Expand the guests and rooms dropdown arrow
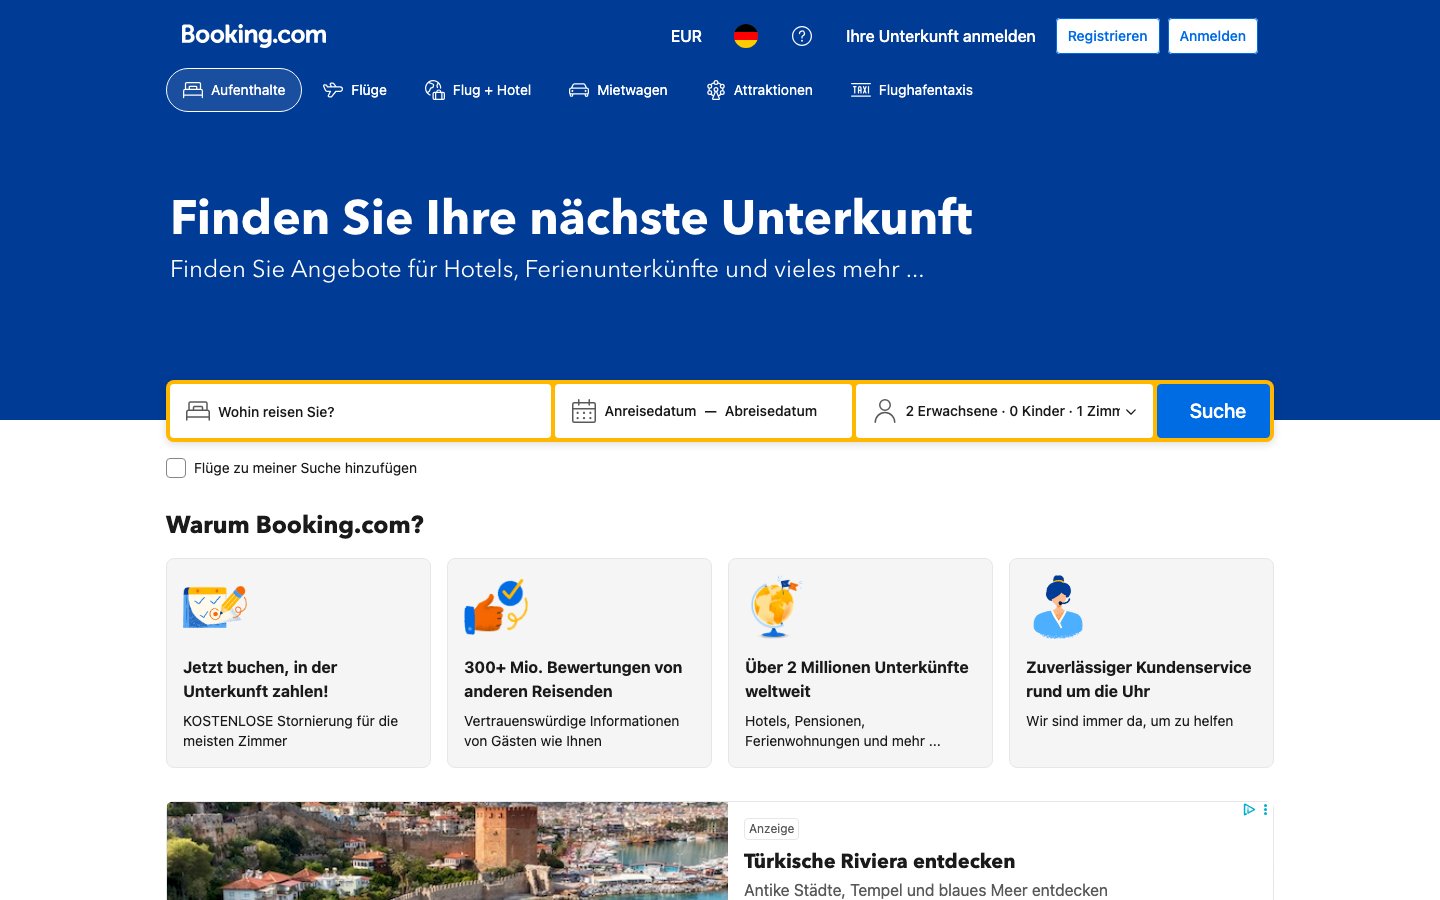Viewport: 1440px width, 900px height. point(1131,412)
